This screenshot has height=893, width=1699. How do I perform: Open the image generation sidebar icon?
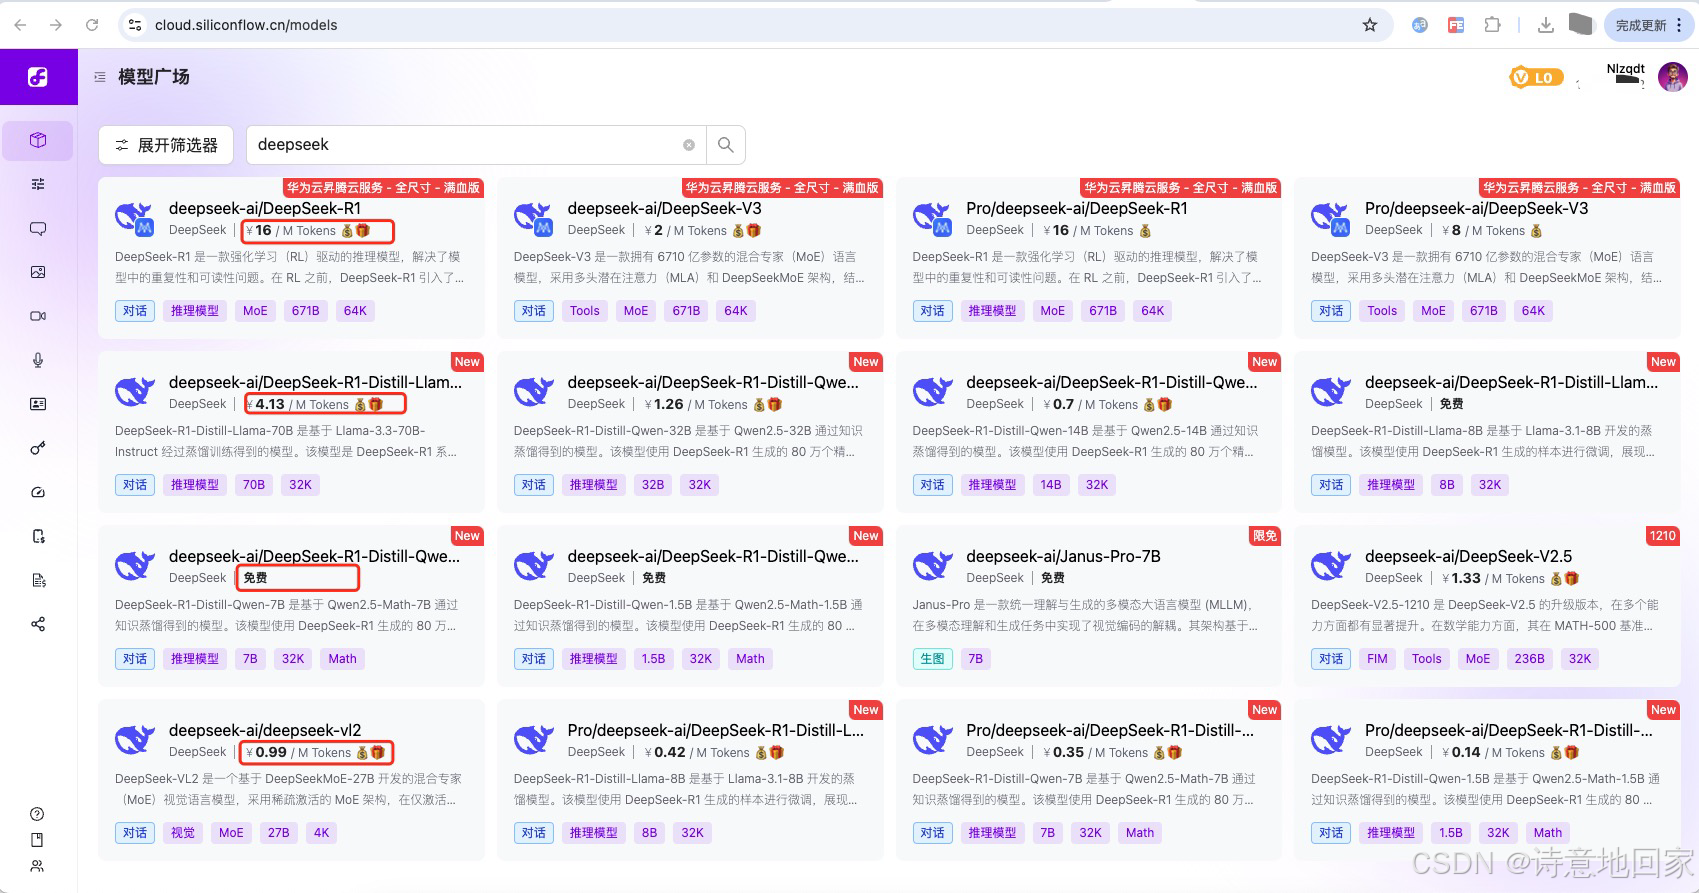pos(38,272)
